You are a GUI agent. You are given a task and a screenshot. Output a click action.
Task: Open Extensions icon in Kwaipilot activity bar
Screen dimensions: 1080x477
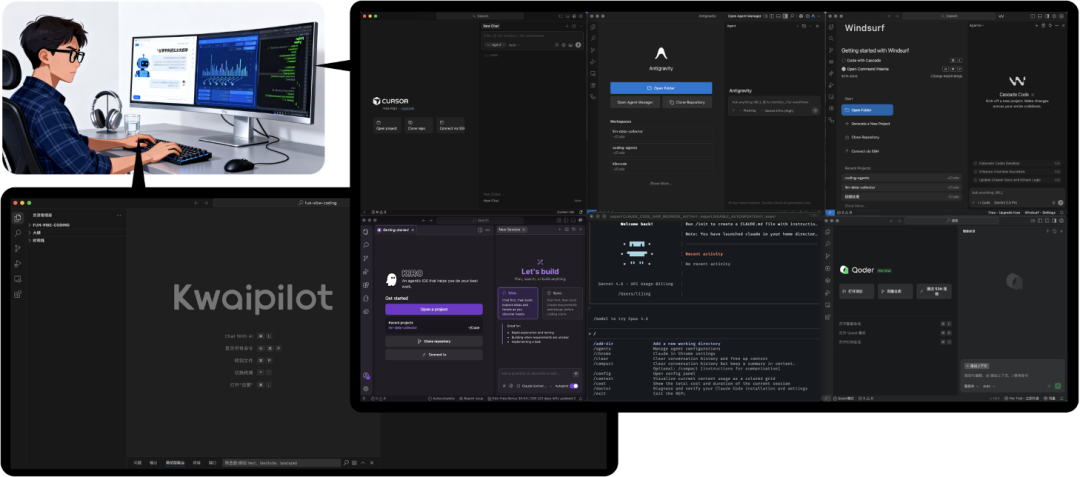click(18, 294)
